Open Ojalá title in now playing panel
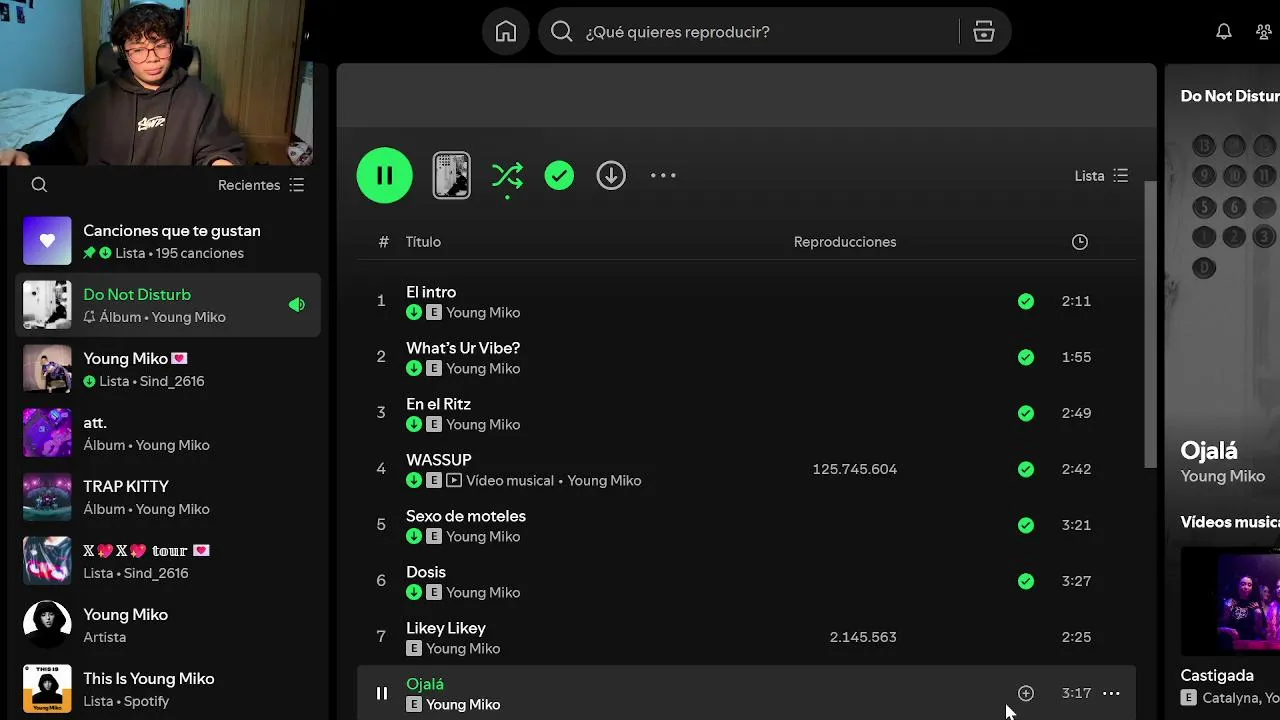The image size is (1280, 720). [1209, 450]
